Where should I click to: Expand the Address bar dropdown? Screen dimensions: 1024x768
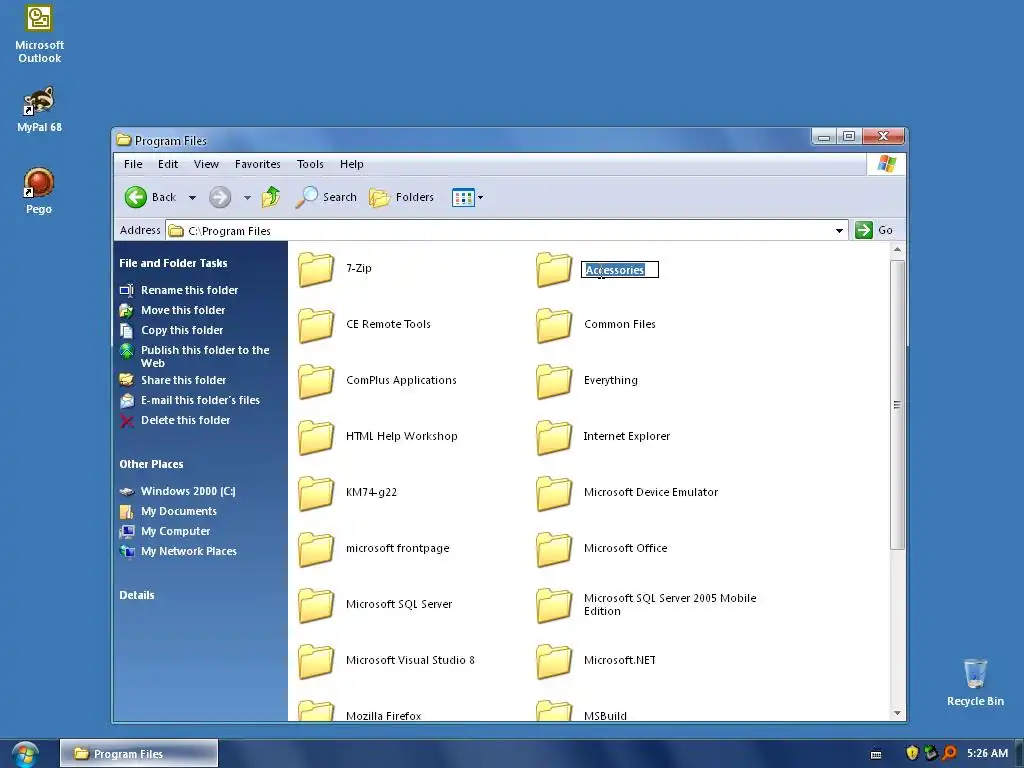point(839,231)
